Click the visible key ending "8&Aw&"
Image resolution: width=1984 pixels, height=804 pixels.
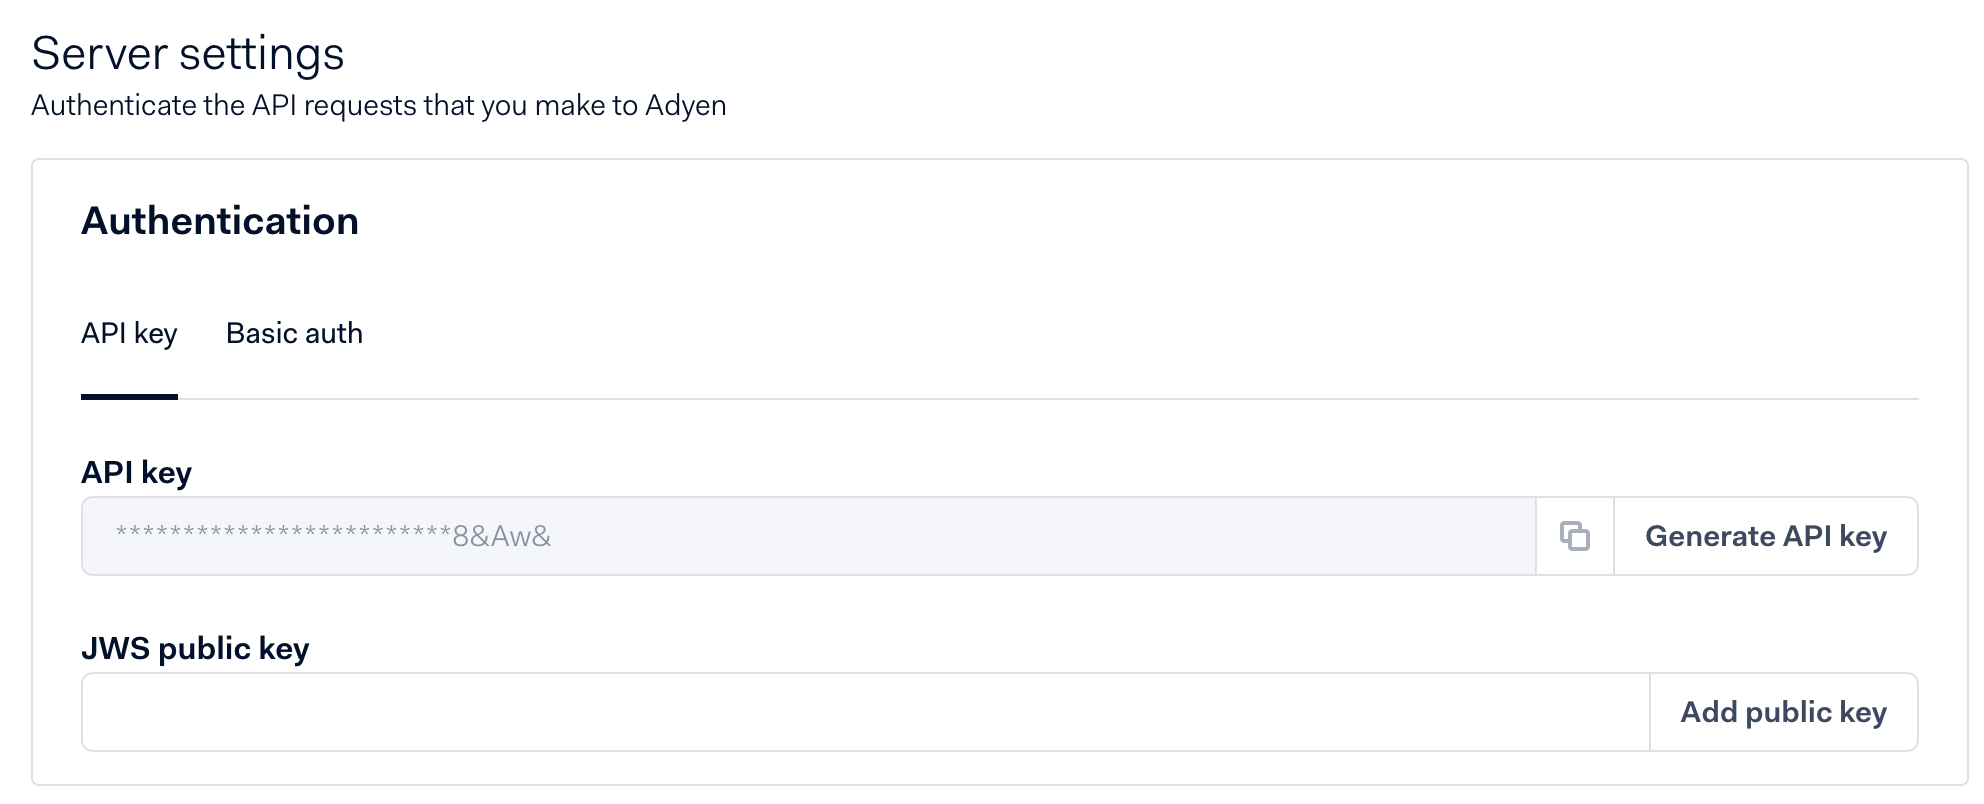pyautogui.click(x=502, y=537)
